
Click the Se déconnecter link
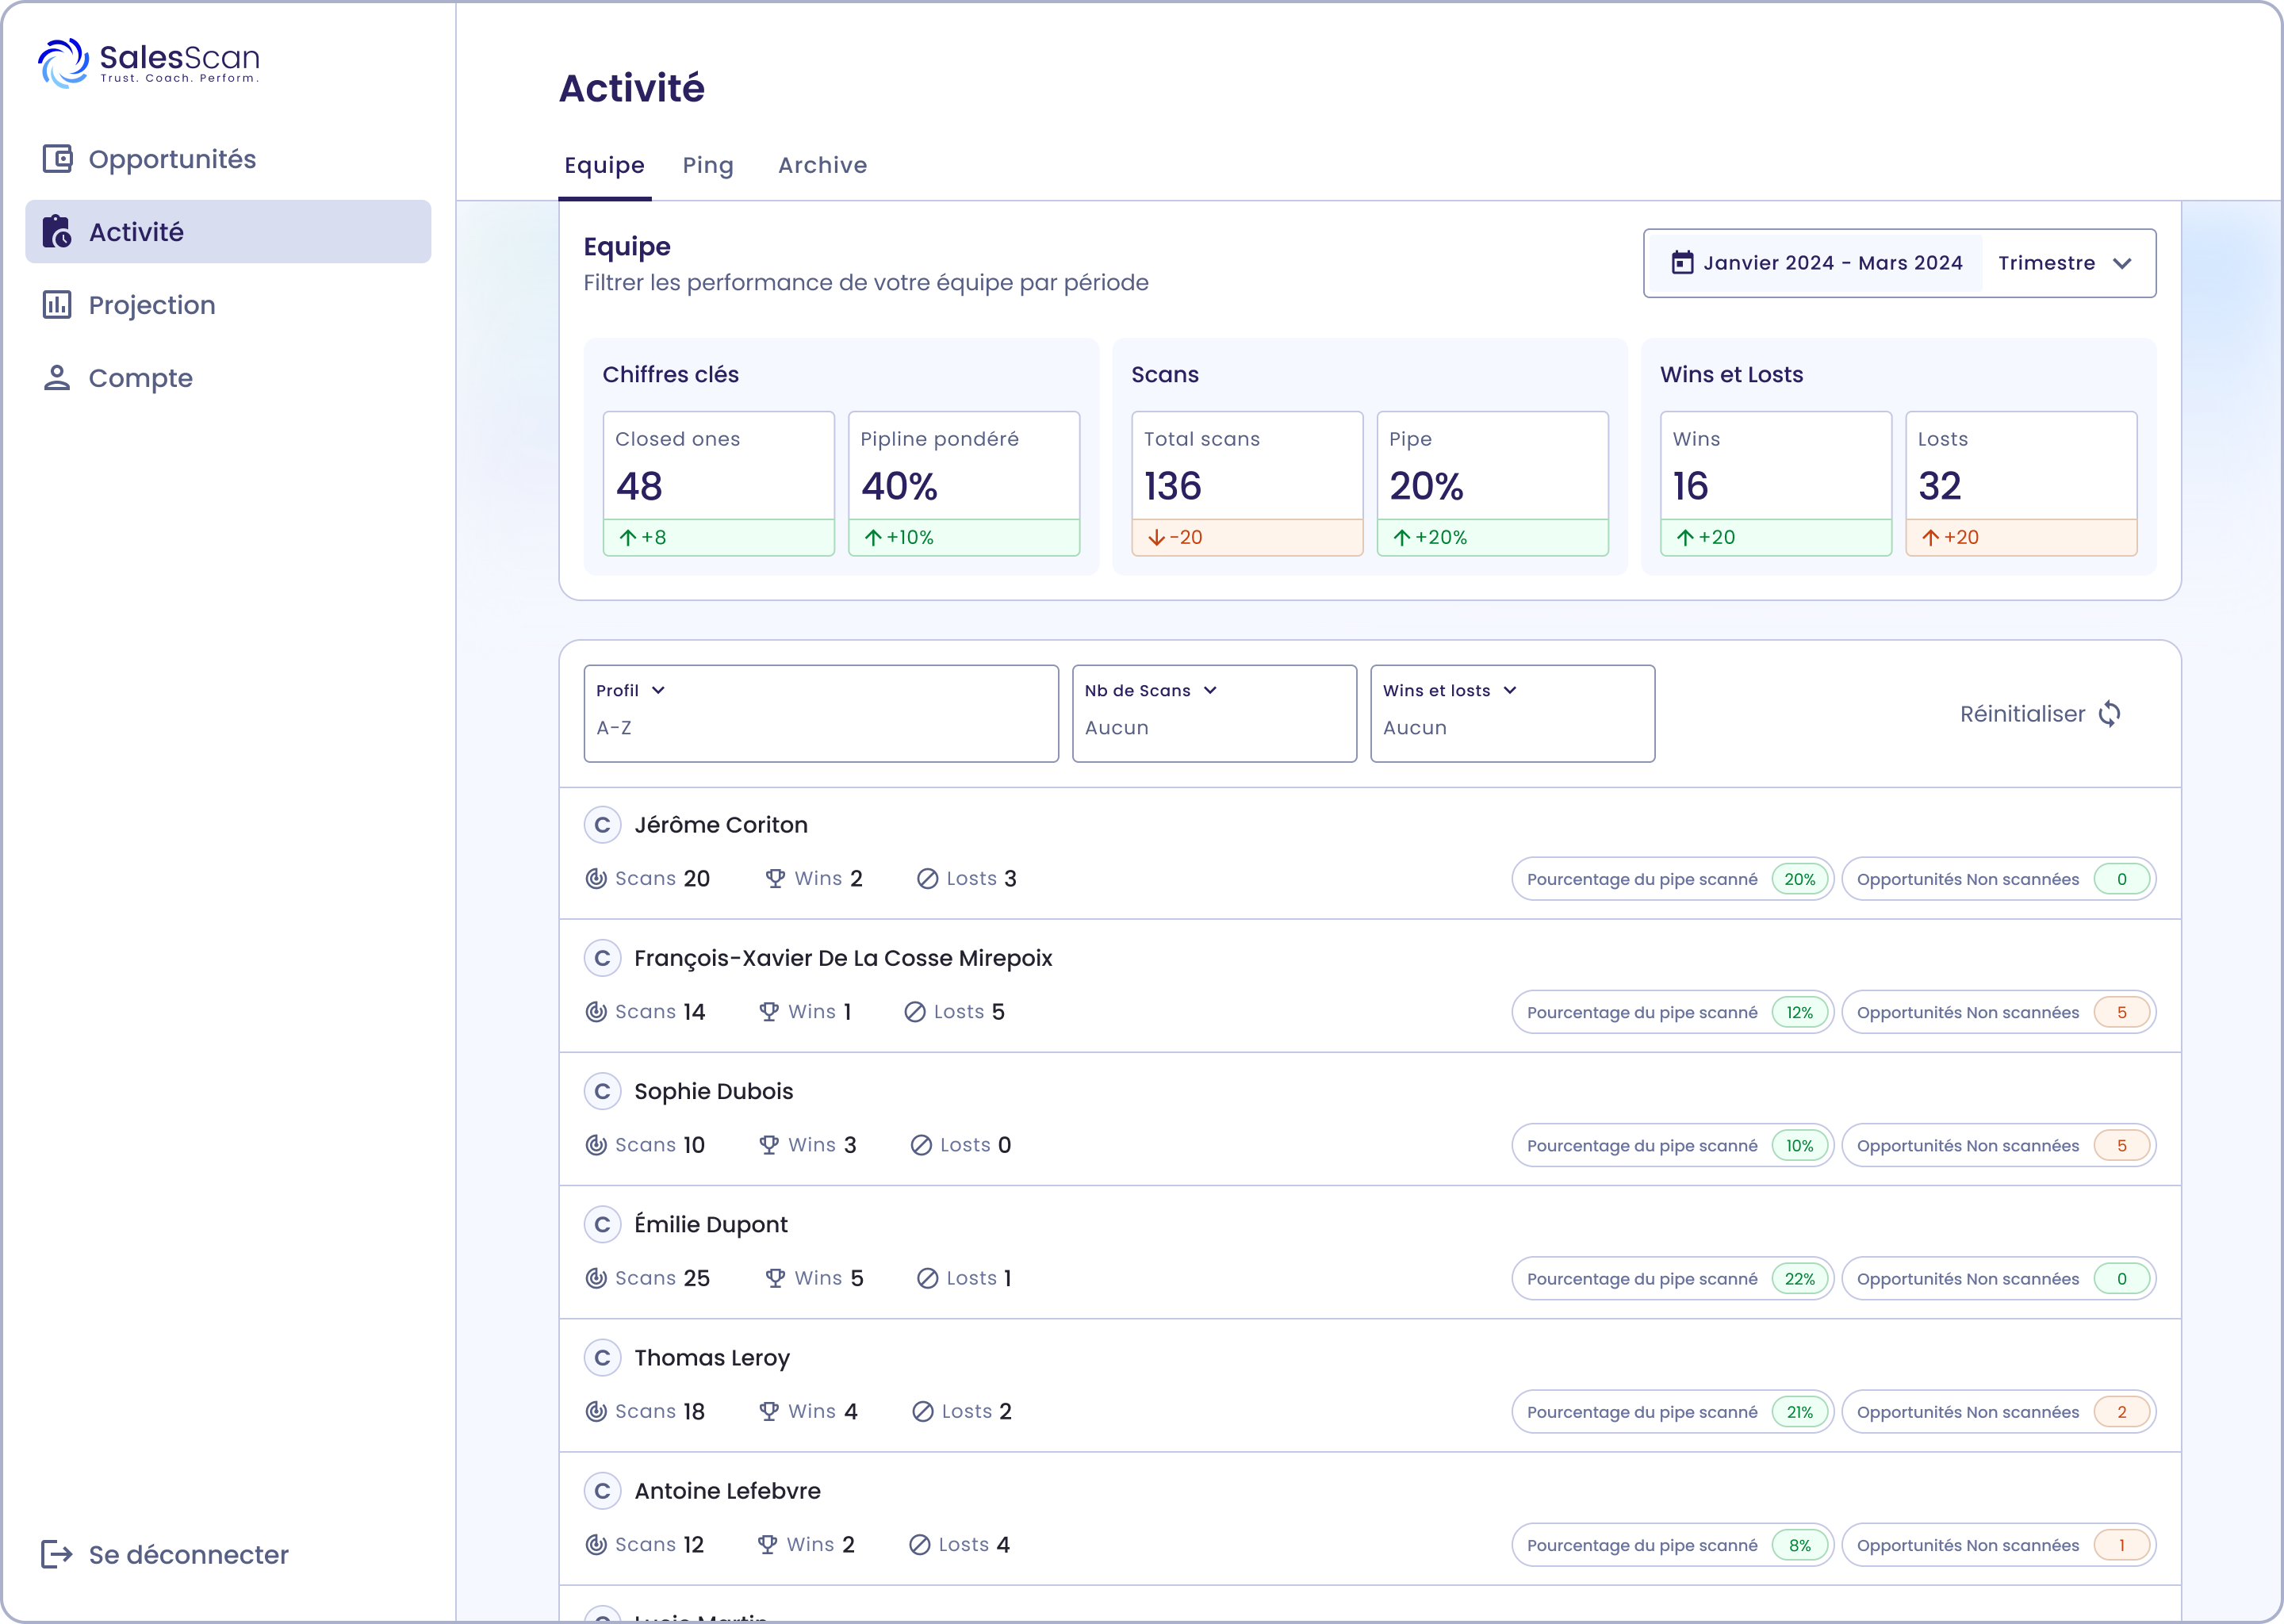(x=188, y=1554)
